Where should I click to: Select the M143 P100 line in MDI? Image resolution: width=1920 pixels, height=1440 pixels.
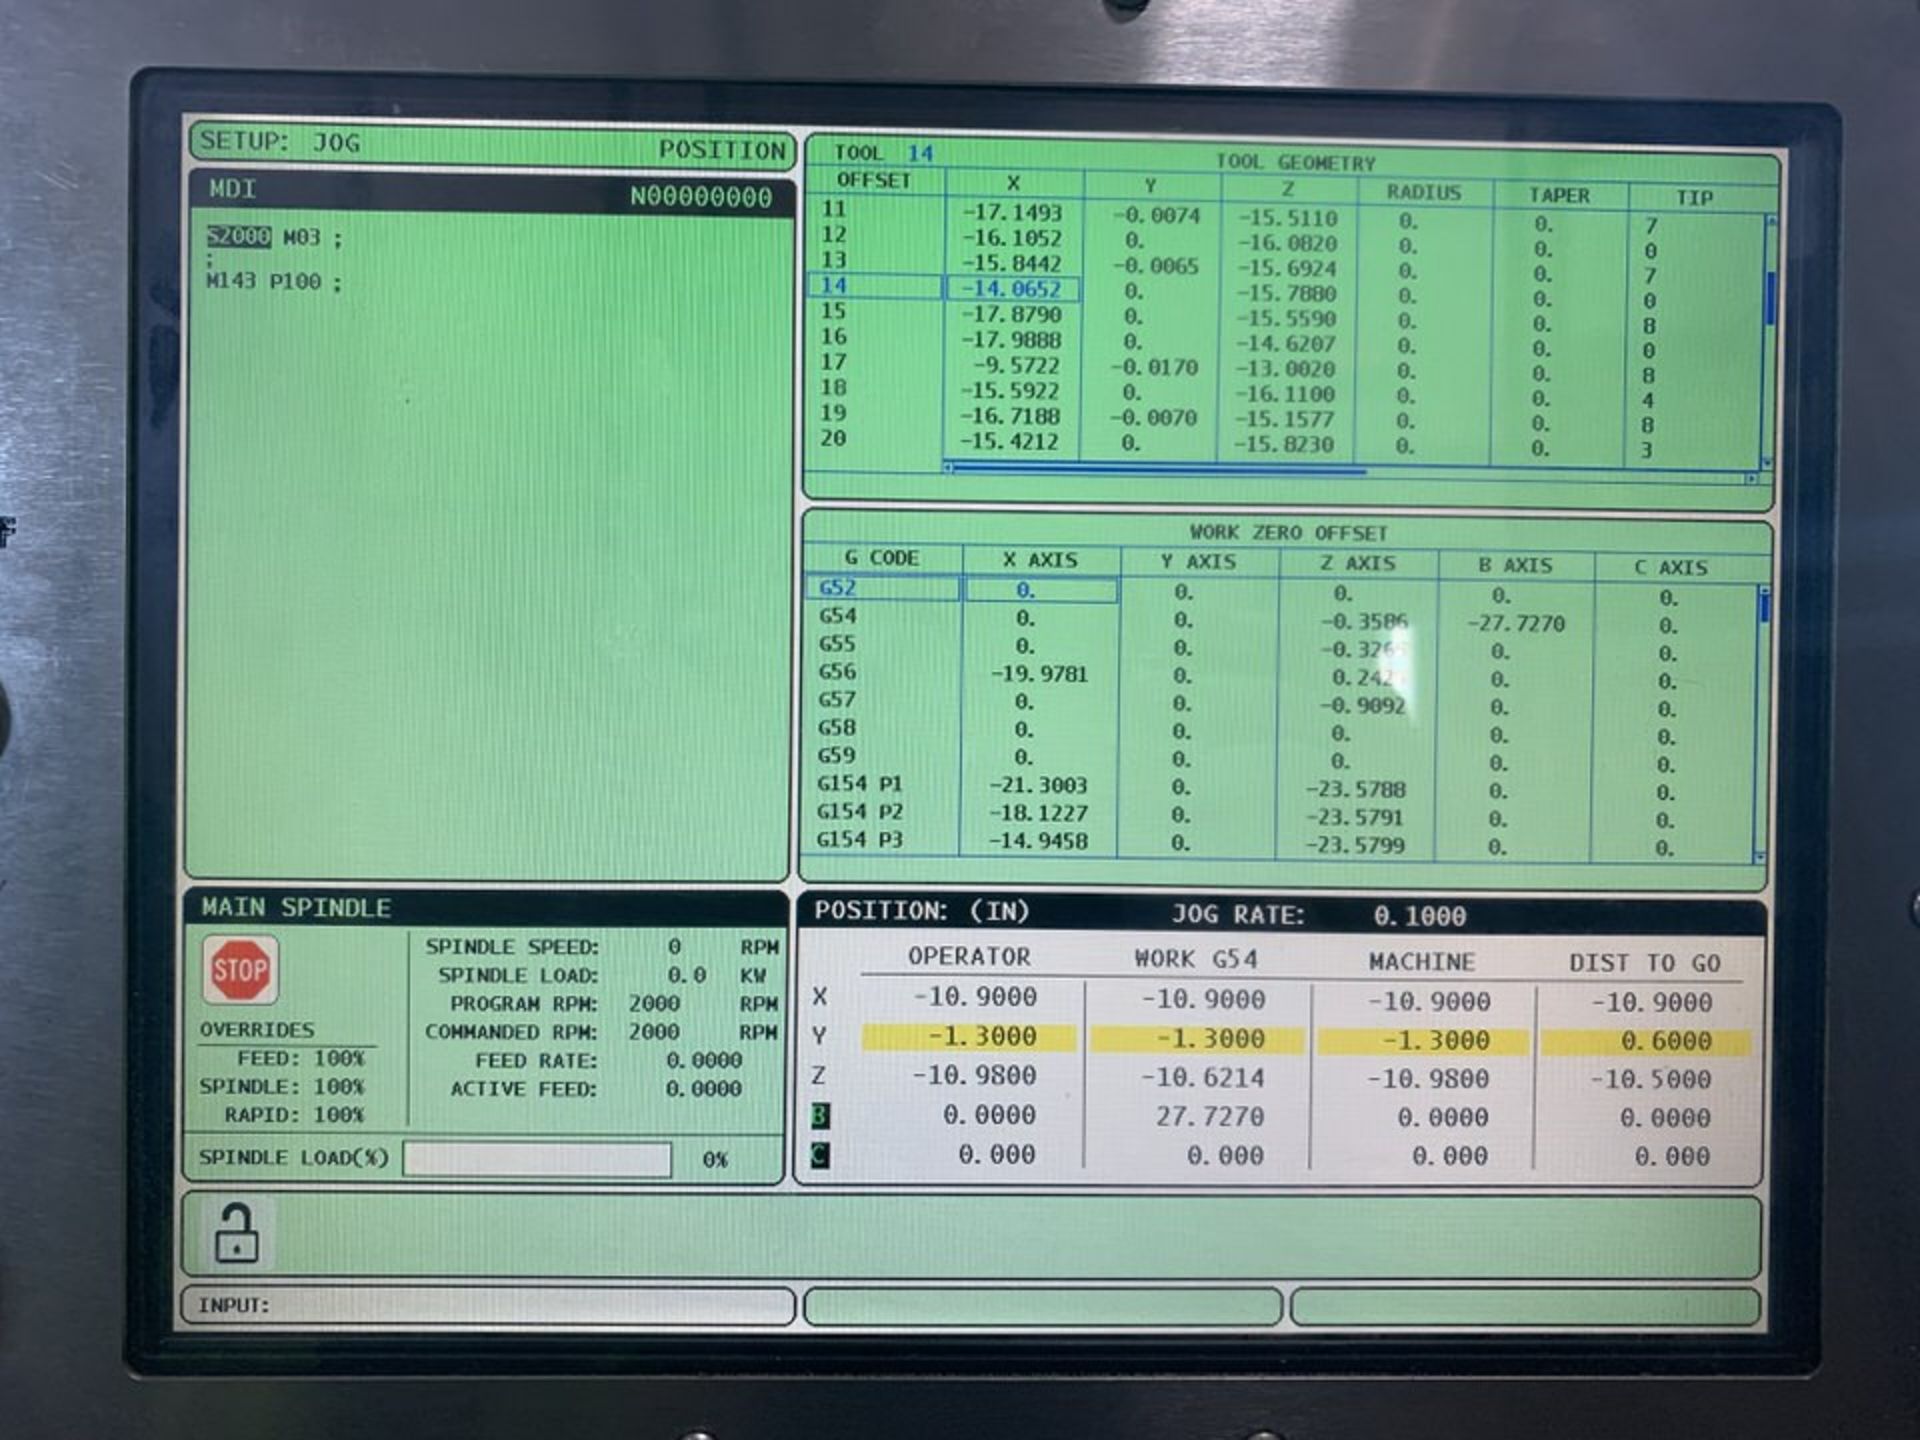(x=273, y=282)
